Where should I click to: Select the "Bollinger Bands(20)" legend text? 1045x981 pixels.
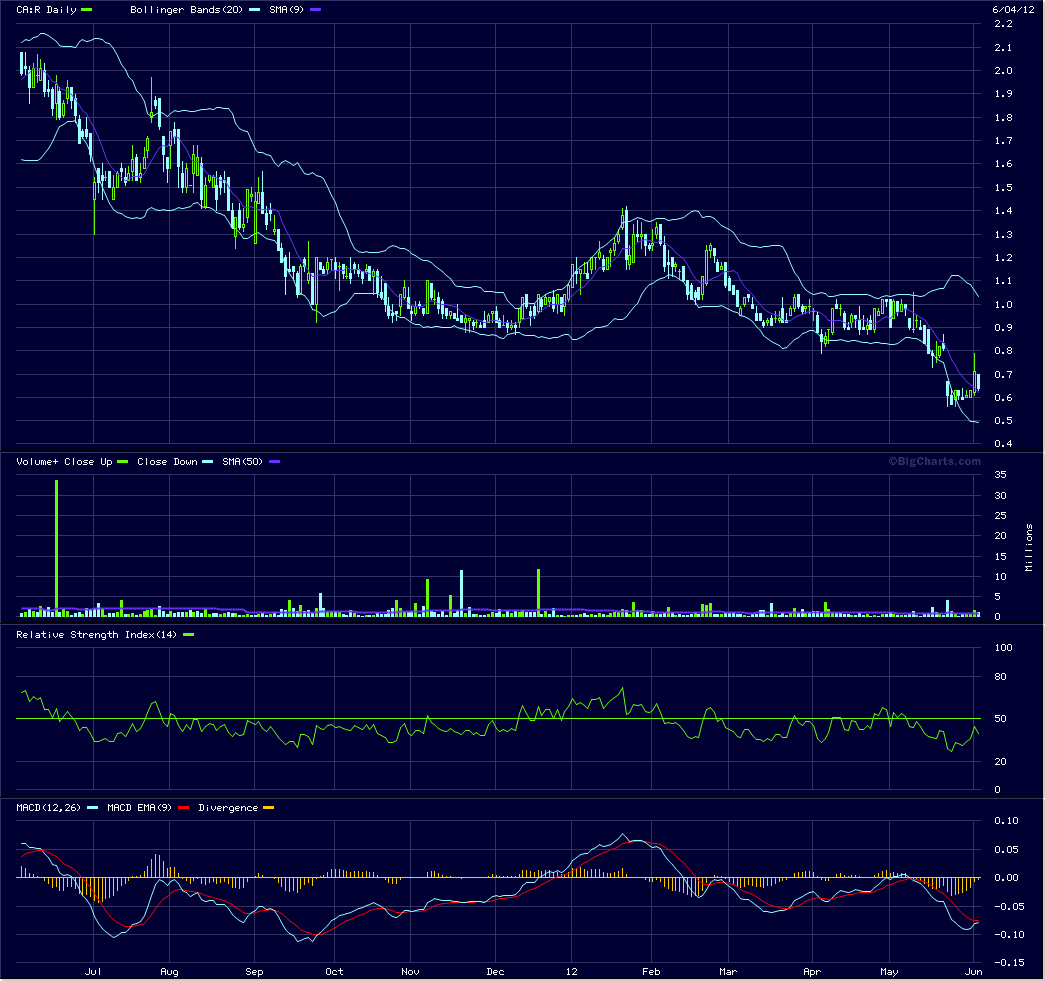[x=187, y=10]
